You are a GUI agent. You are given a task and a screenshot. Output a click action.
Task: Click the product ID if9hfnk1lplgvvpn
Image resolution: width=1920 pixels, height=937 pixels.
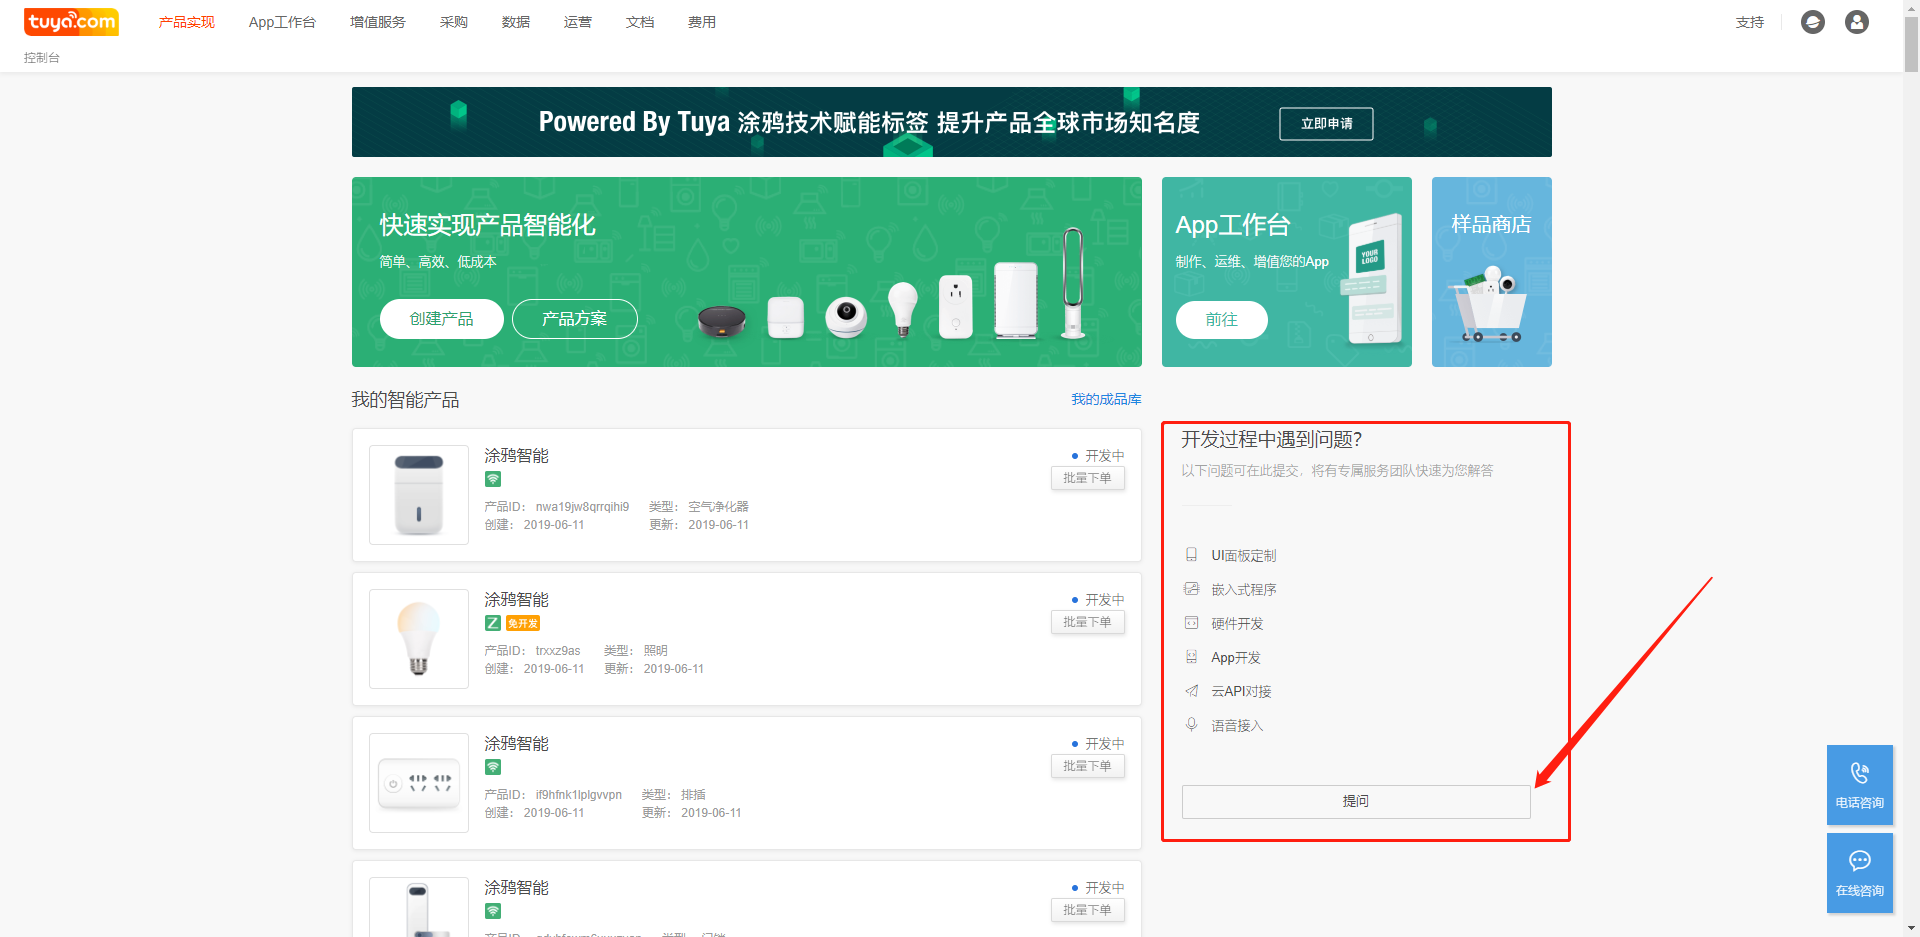[x=579, y=795]
